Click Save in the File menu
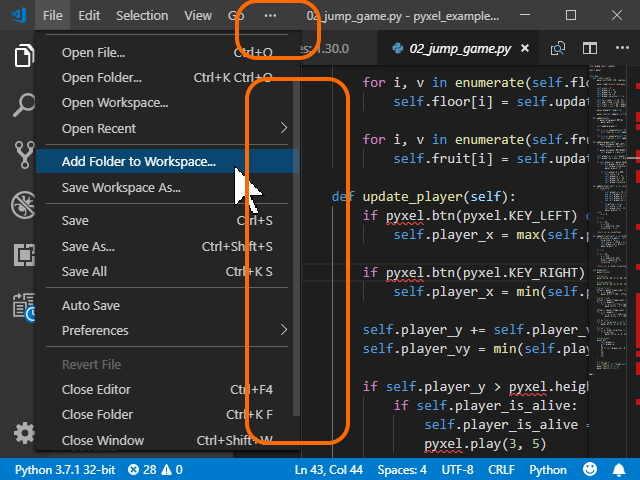This screenshot has width=640, height=480. coord(167,221)
